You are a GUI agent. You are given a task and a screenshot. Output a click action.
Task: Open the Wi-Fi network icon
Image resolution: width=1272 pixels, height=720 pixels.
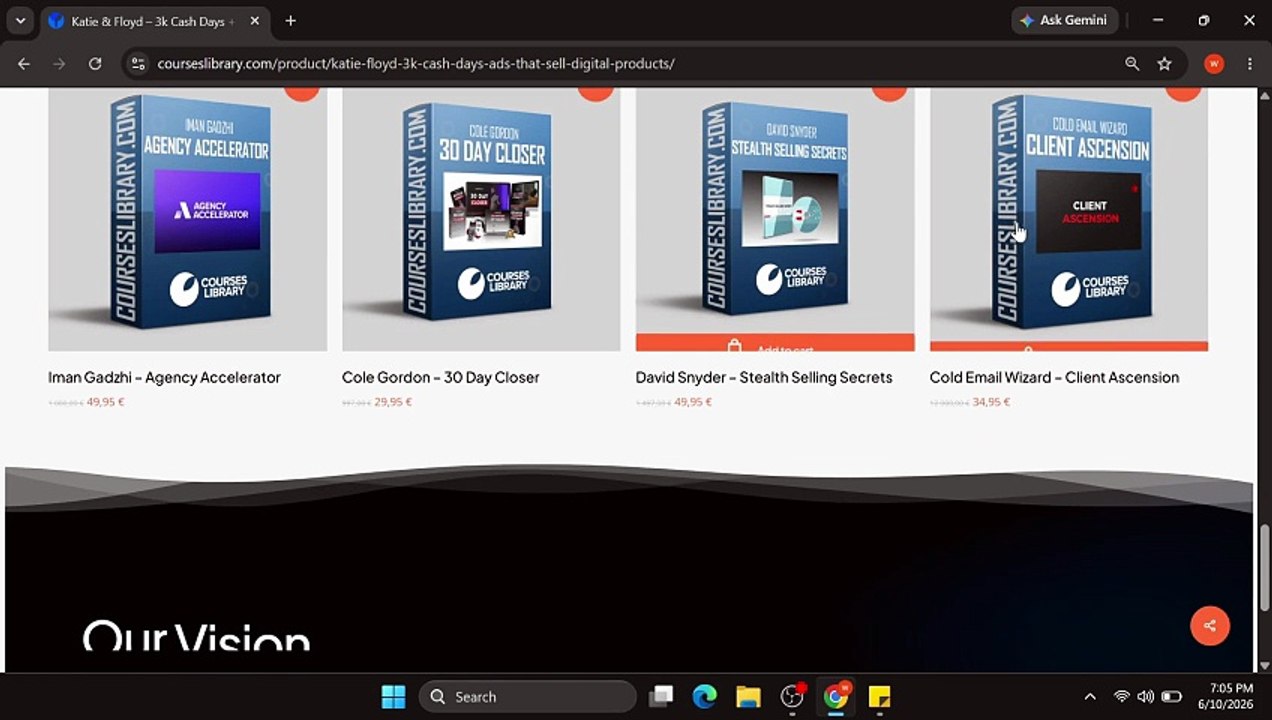point(1122,697)
